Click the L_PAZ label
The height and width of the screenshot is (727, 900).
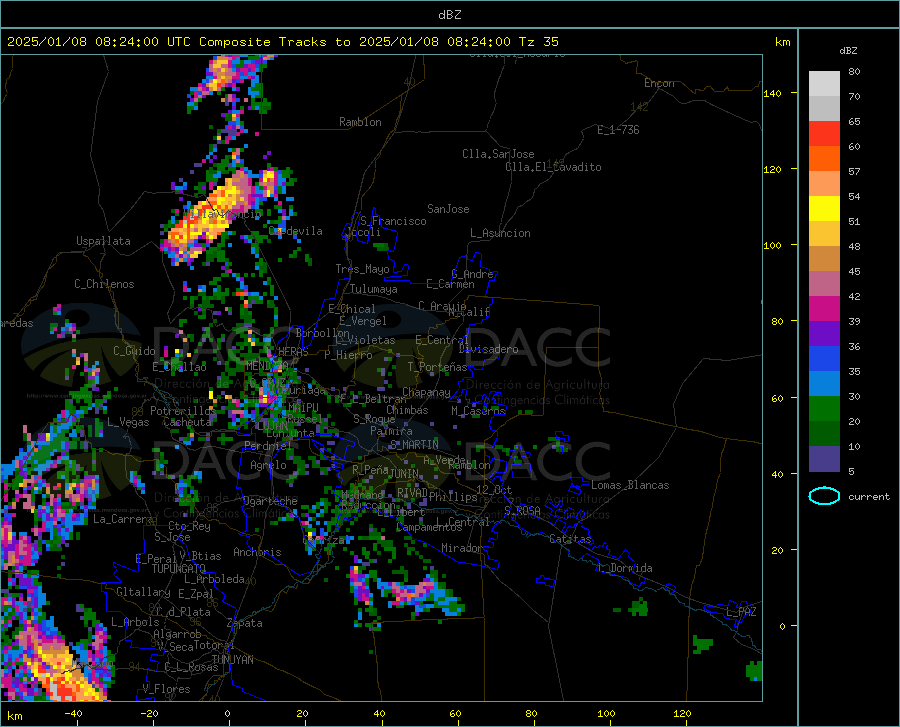(741, 612)
